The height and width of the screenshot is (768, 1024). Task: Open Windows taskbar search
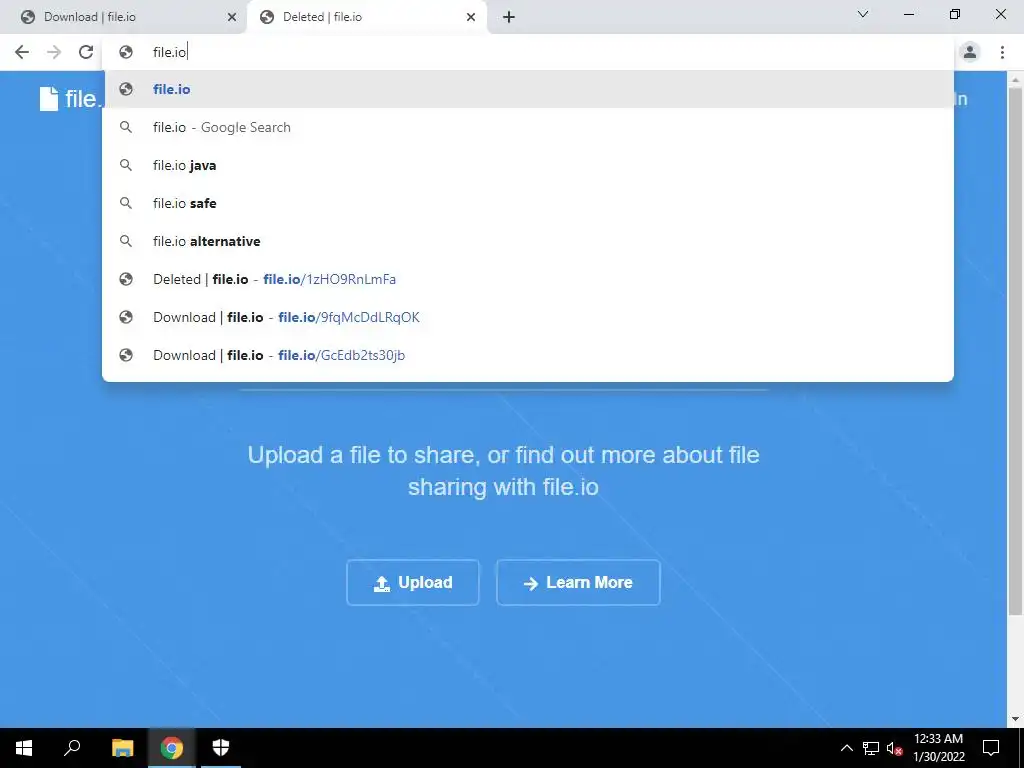(x=72, y=748)
